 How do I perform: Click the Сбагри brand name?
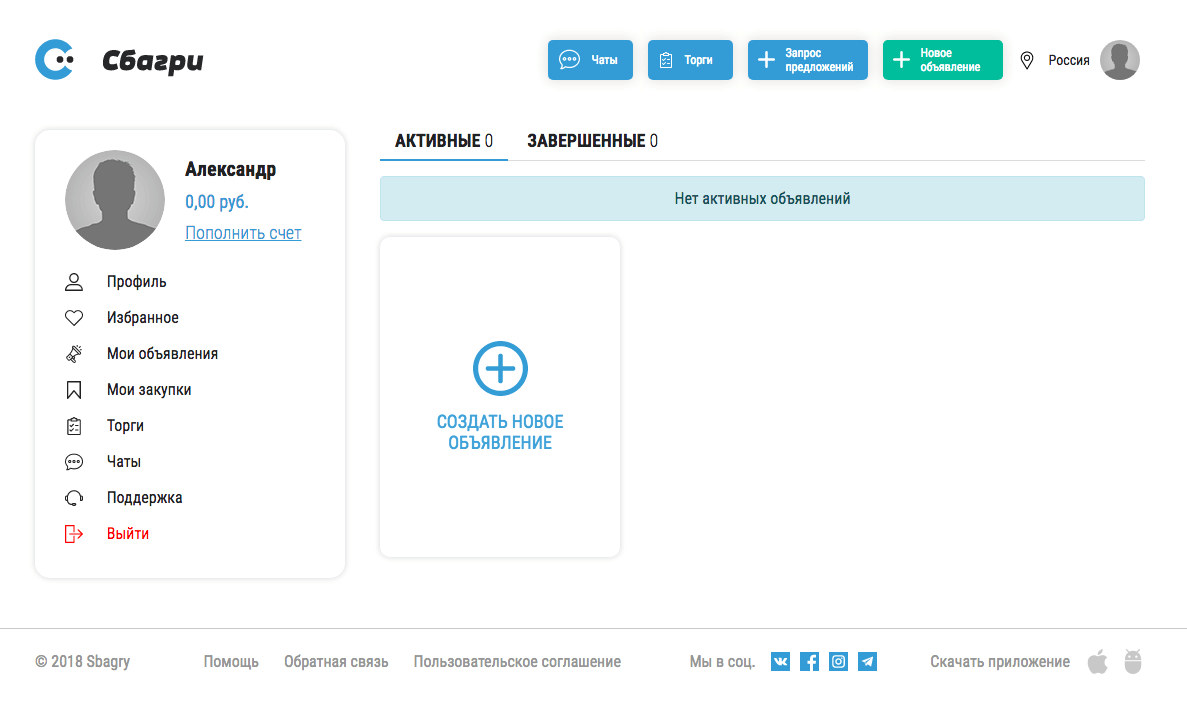tap(153, 61)
